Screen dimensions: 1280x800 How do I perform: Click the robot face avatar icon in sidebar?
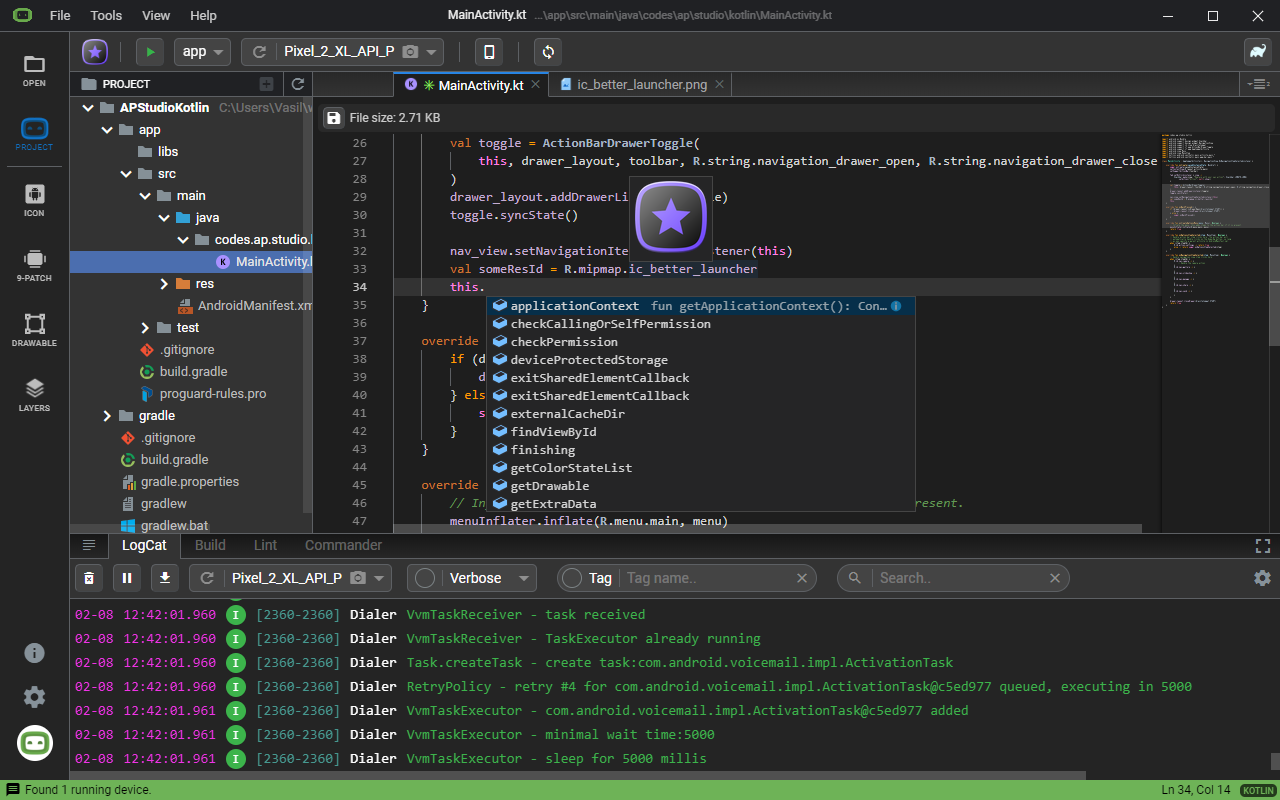[x=35, y=743]
